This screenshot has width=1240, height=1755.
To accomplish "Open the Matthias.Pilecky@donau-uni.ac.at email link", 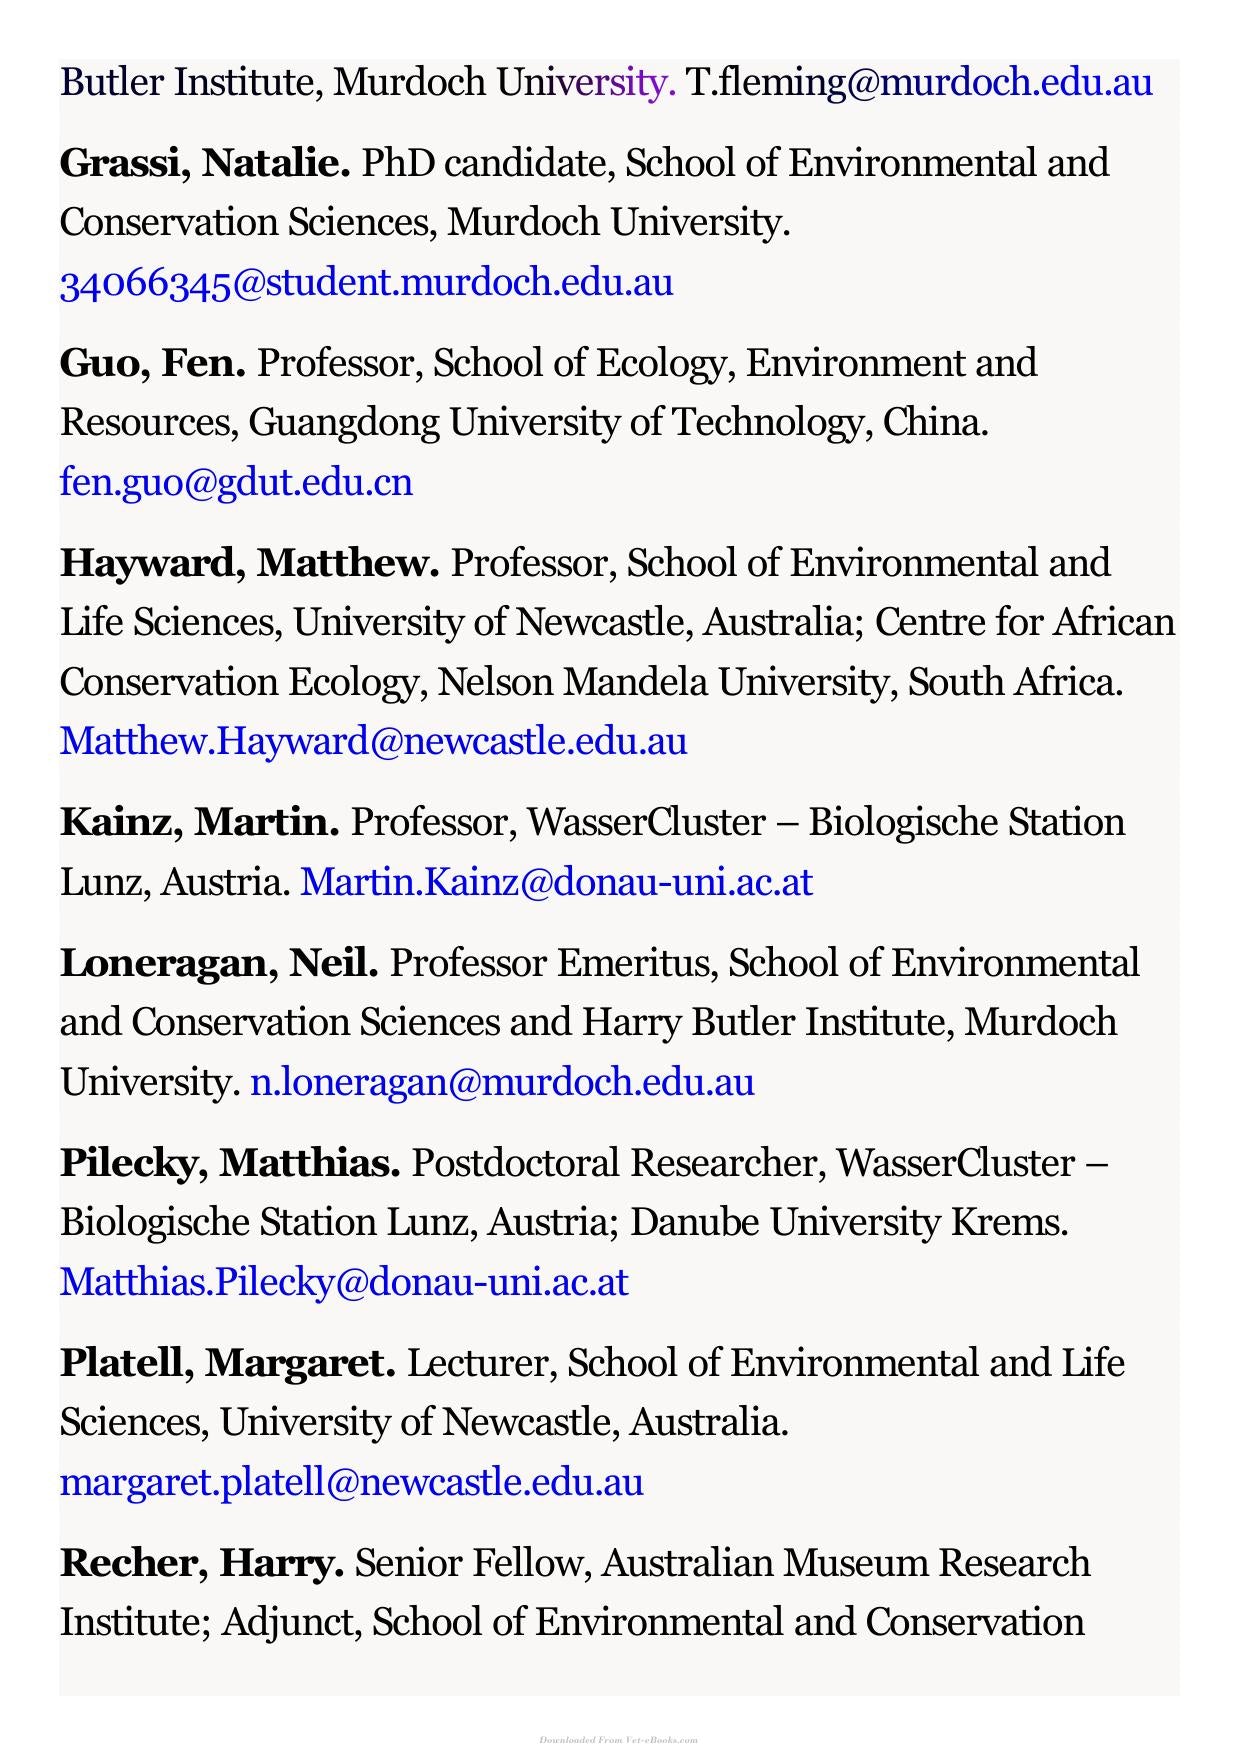I will coord(344,1282).
